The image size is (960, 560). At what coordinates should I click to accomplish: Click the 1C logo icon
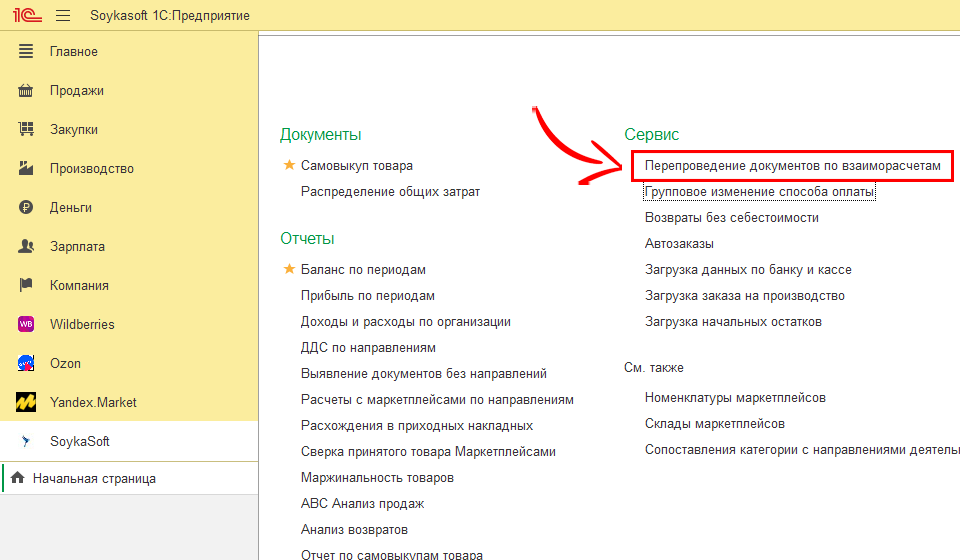(26, 15)
